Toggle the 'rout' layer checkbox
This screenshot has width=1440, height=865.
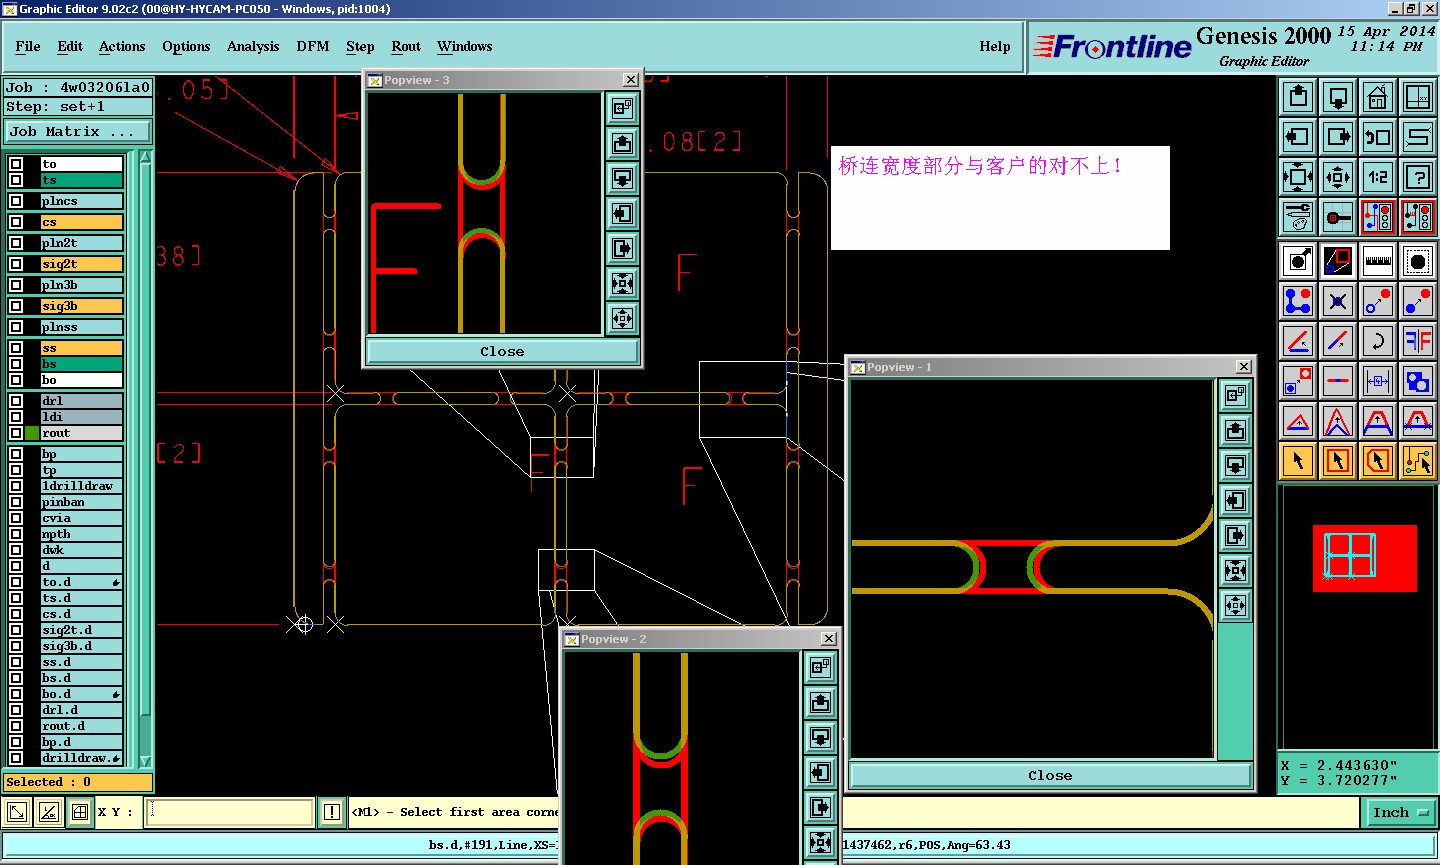click(x=16, y=433)
